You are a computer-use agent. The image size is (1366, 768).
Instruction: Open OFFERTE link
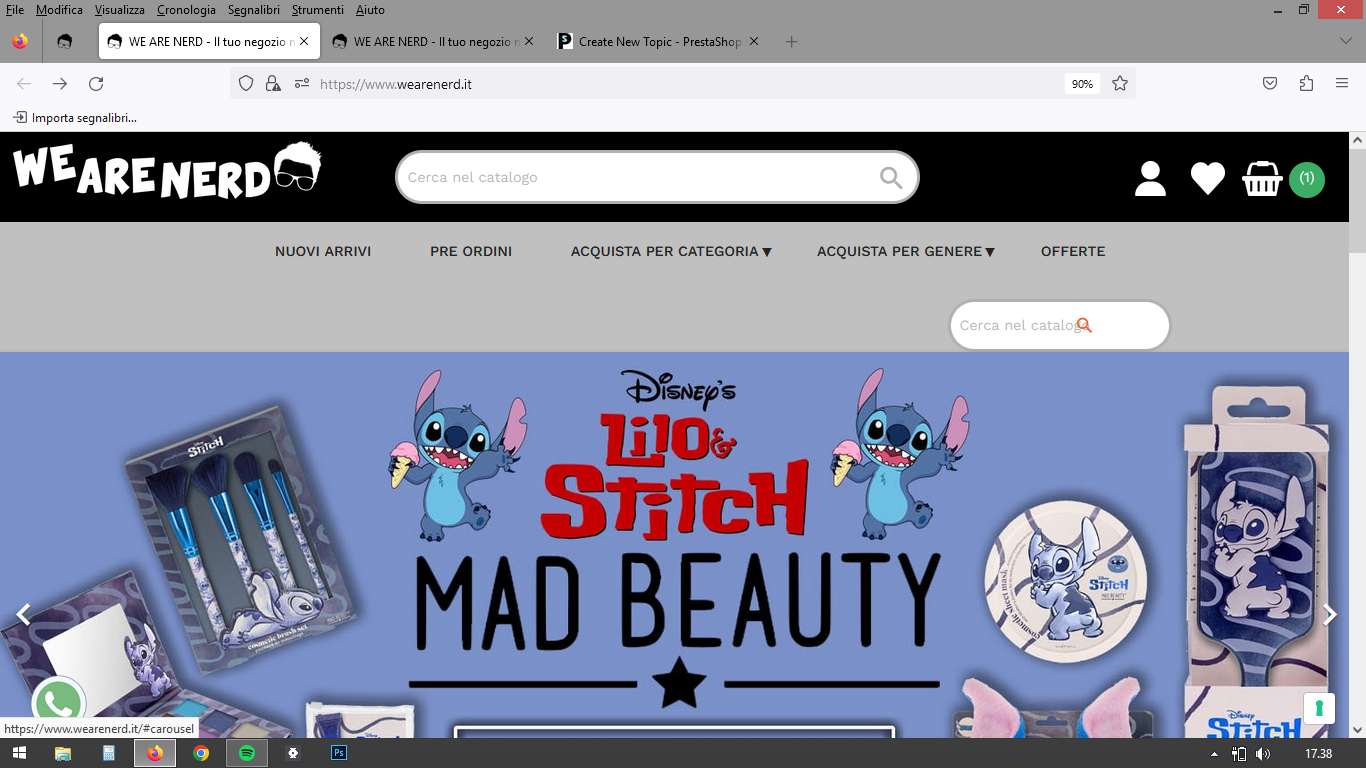coord(1073,251)
